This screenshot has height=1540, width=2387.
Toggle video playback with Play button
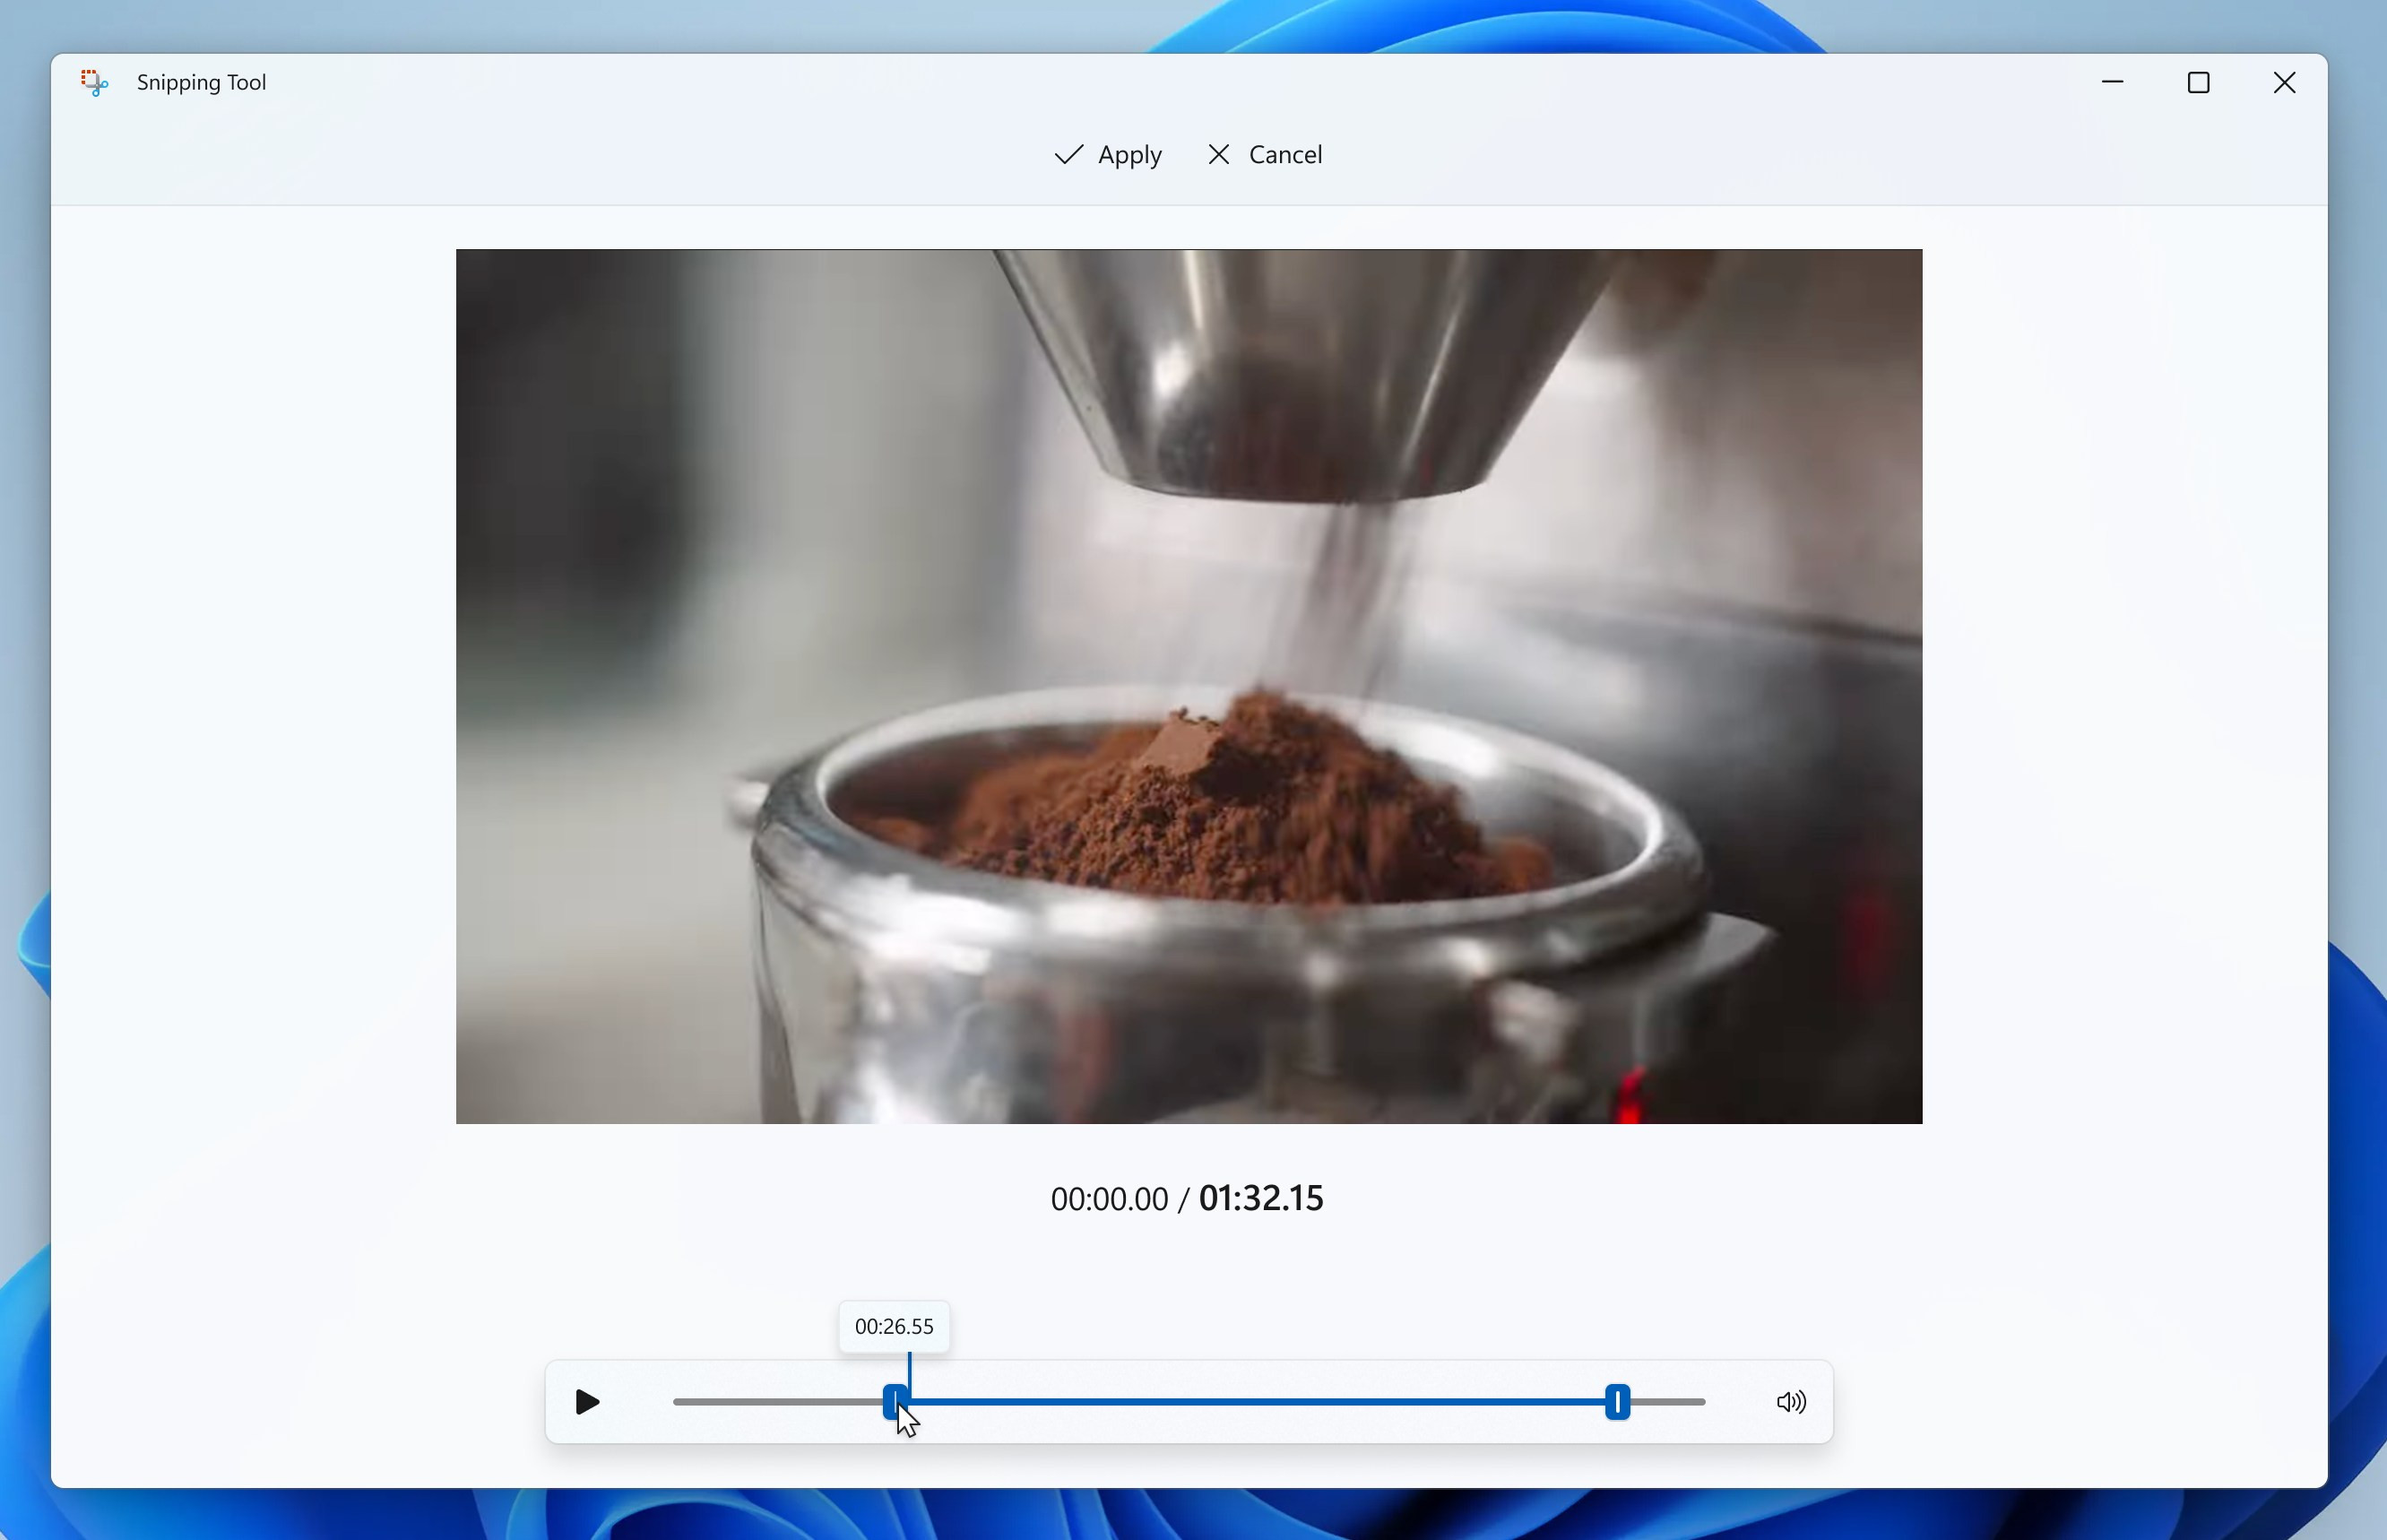(x=586, y=1403)
